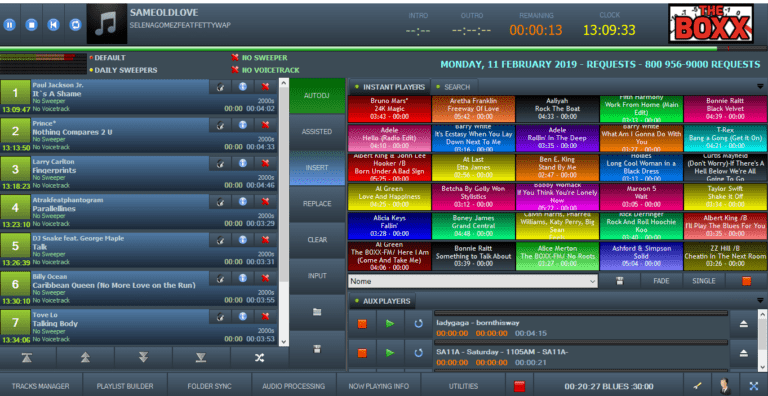Expand the Instant Players panel menu arrow
The width and height of the screenshot is (768, 396).
(x=760, y=86)
